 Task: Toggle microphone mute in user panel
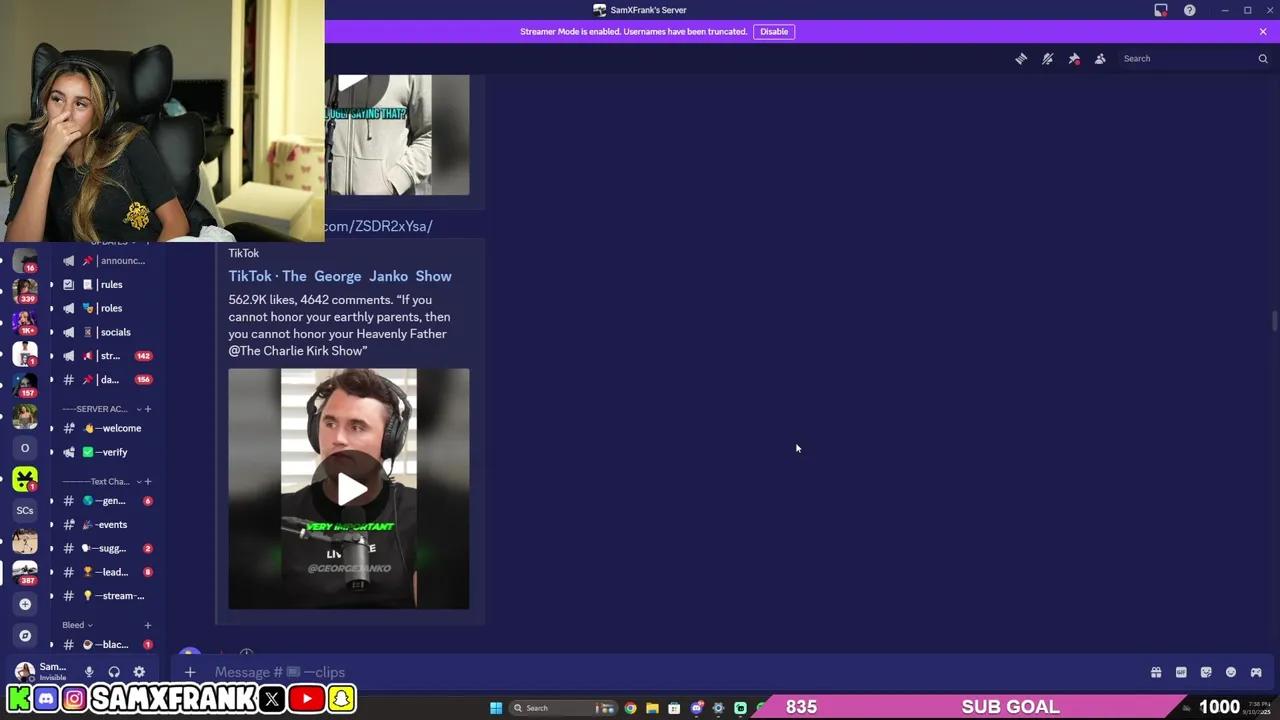(x=89, y=673)
